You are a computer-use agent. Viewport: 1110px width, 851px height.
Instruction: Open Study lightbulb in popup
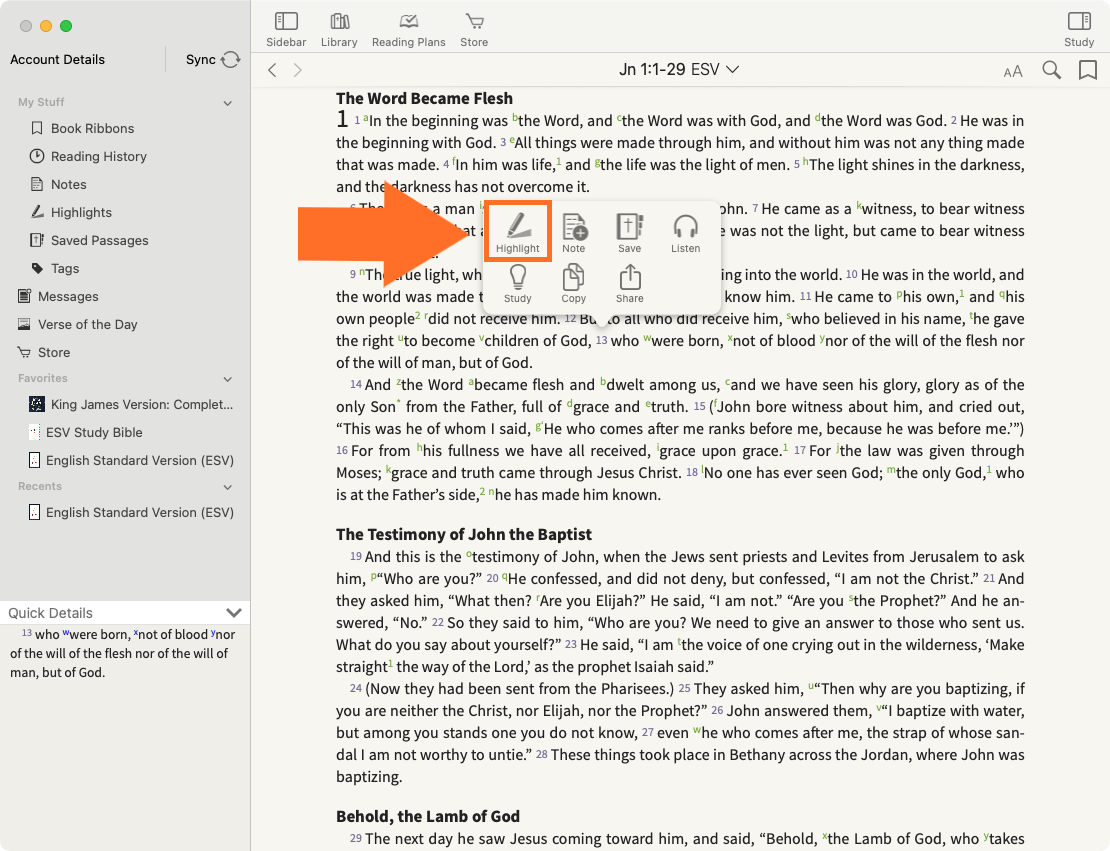click(x=517, y=283)
